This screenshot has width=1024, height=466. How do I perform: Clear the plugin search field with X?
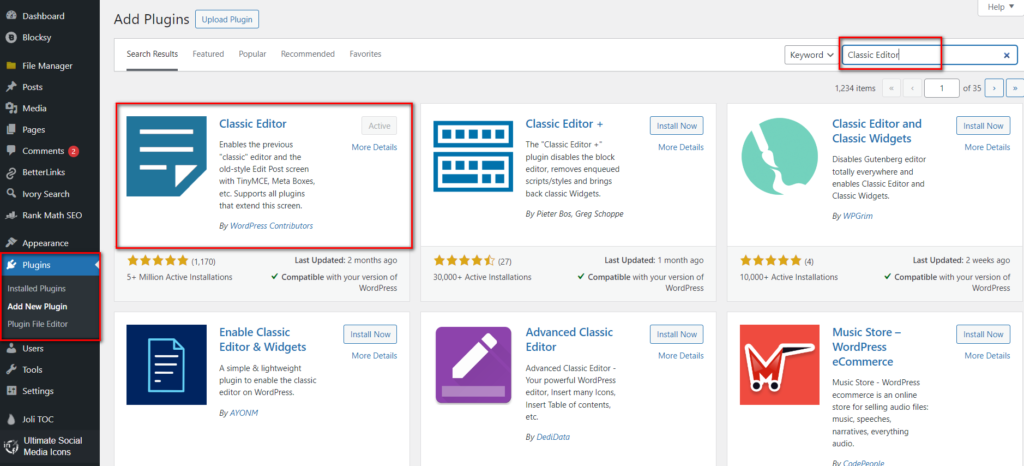[1006, 55]
